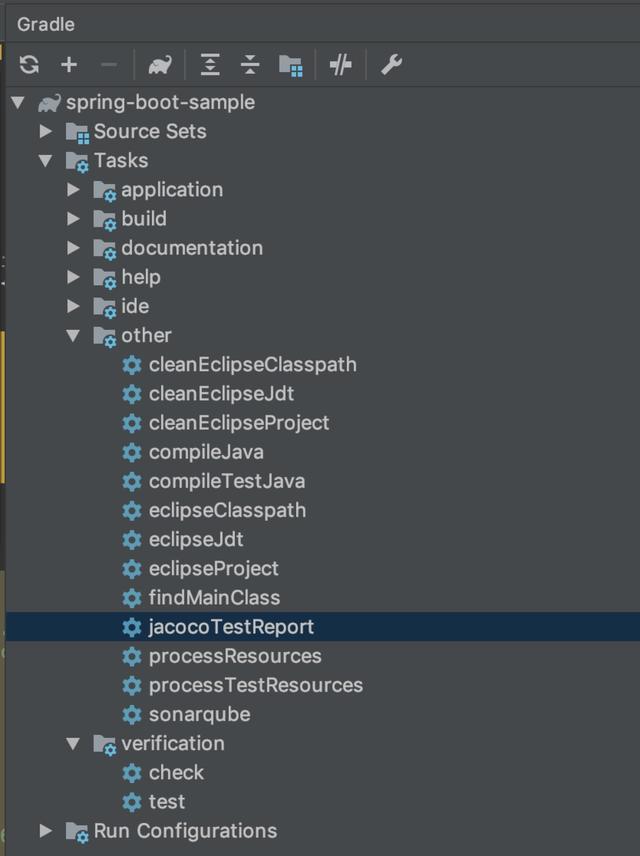Click the elephant Execute Gradle Task icon
Viewport: 640px width, 856px height.
tap(159, 65)
